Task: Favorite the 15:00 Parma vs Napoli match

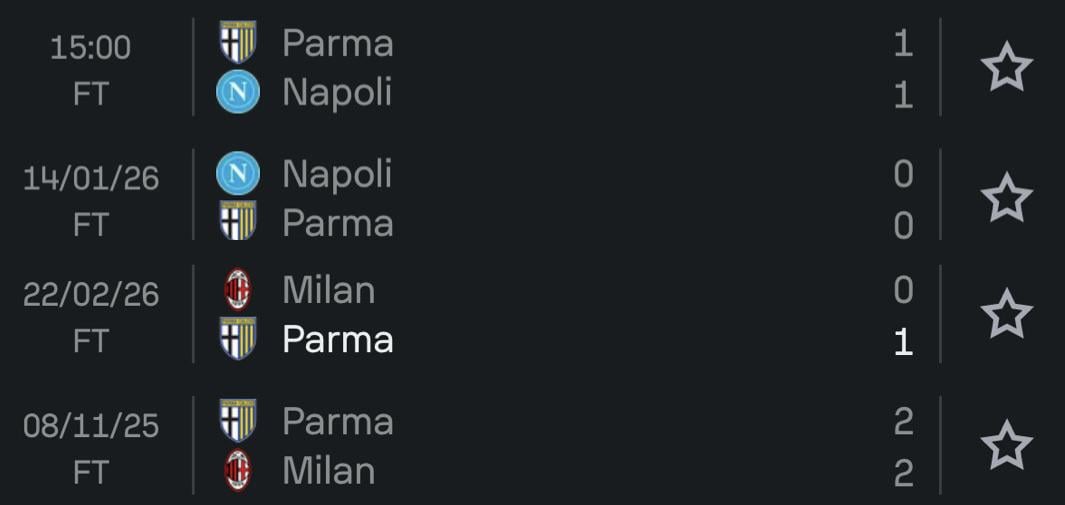Action: (1006, 68)
